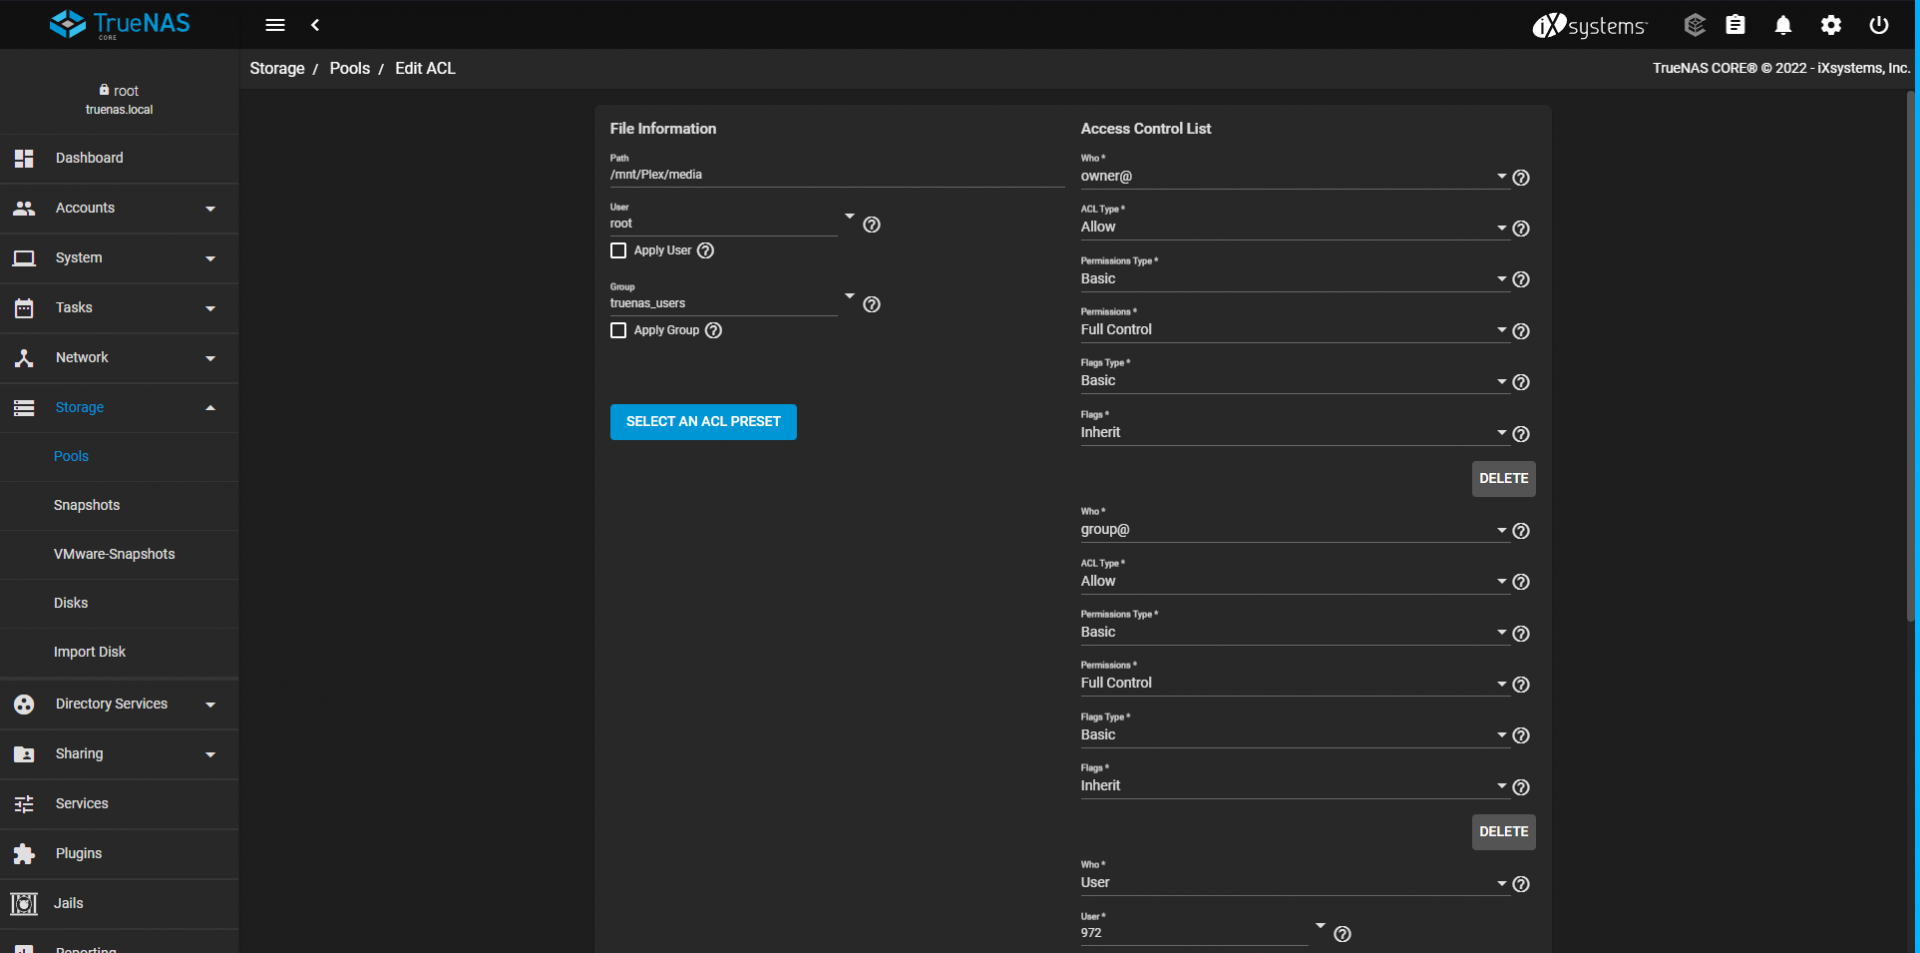1920x953 pixels.
Task: Open alerts bell notifications
Action: (1783, 25)
